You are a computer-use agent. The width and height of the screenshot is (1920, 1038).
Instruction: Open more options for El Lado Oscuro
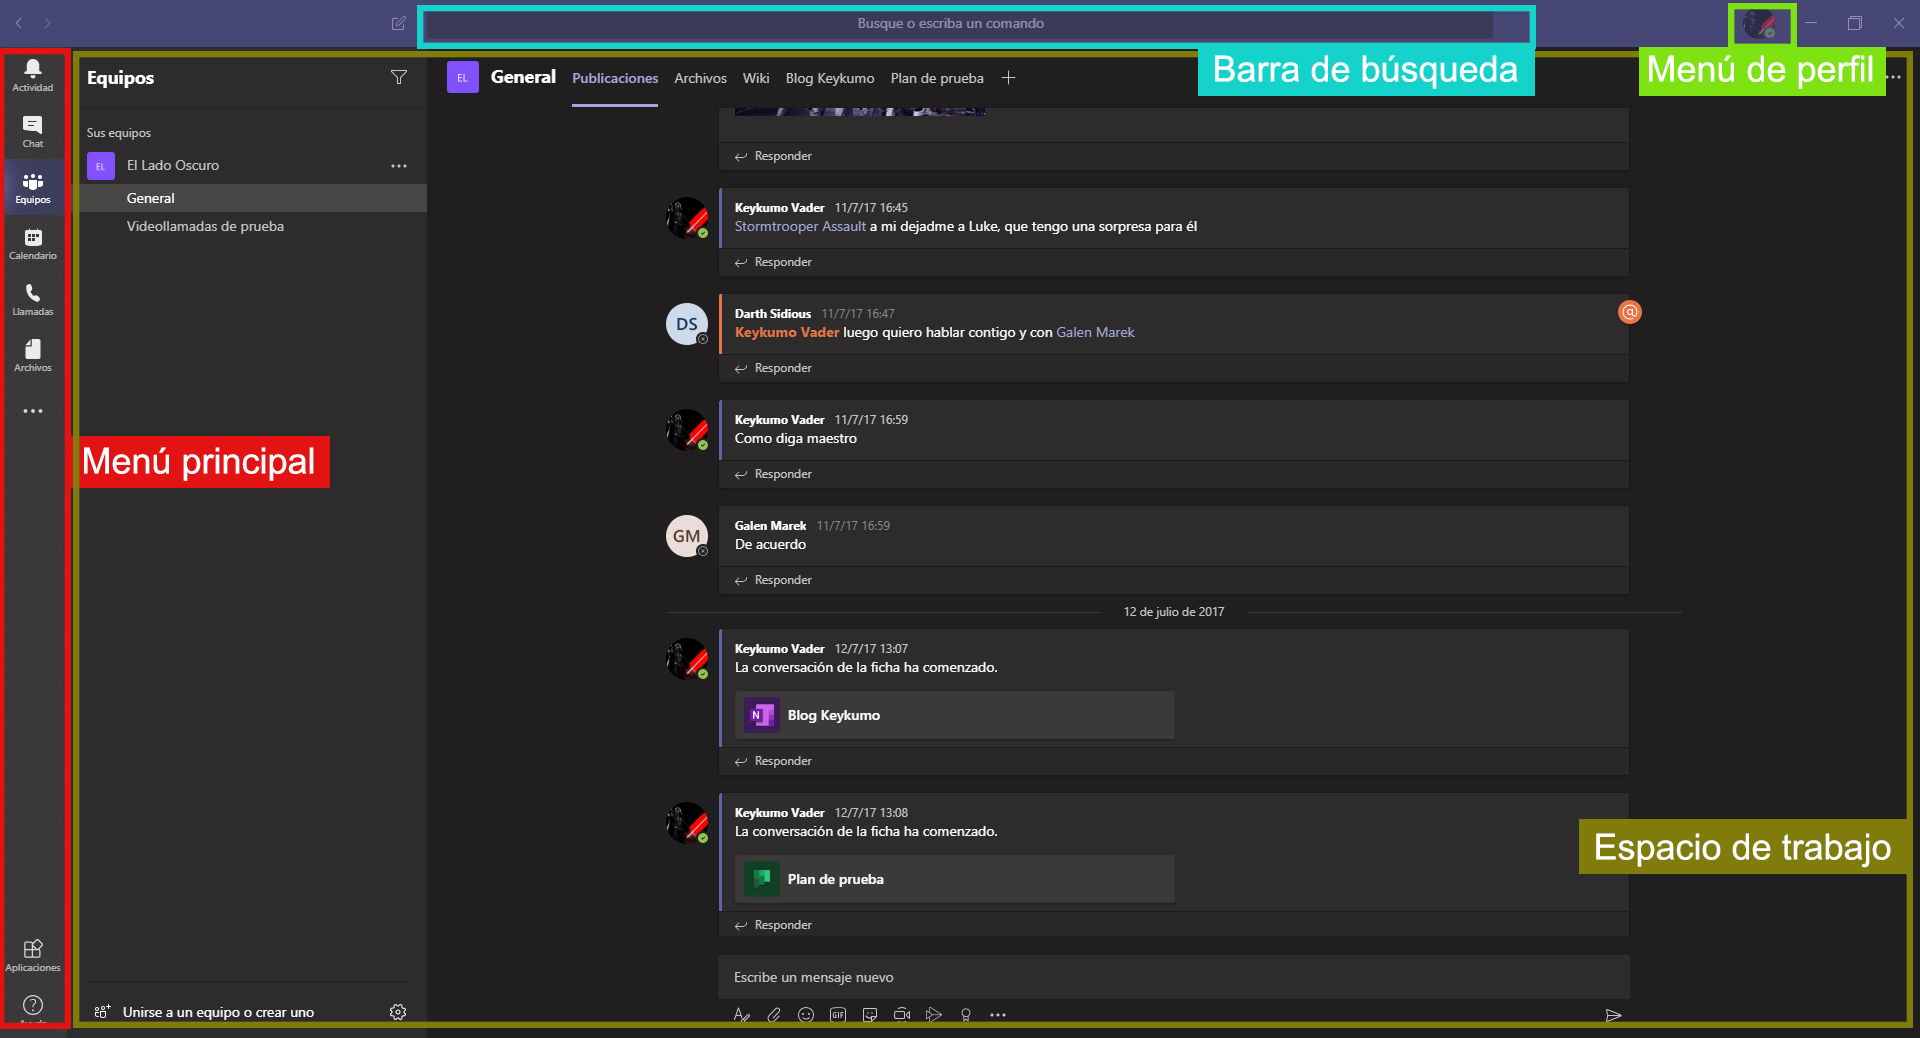(399, 166)
